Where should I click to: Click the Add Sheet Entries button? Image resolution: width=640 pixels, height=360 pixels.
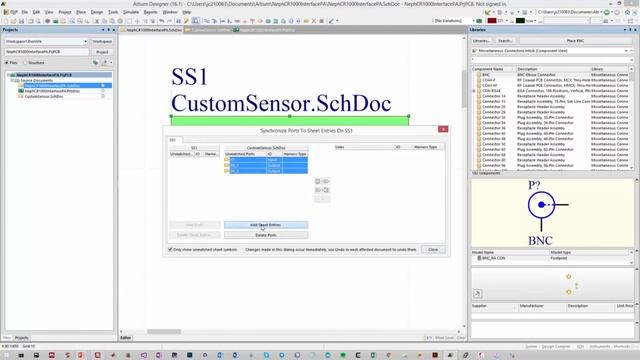pos(266,225)
